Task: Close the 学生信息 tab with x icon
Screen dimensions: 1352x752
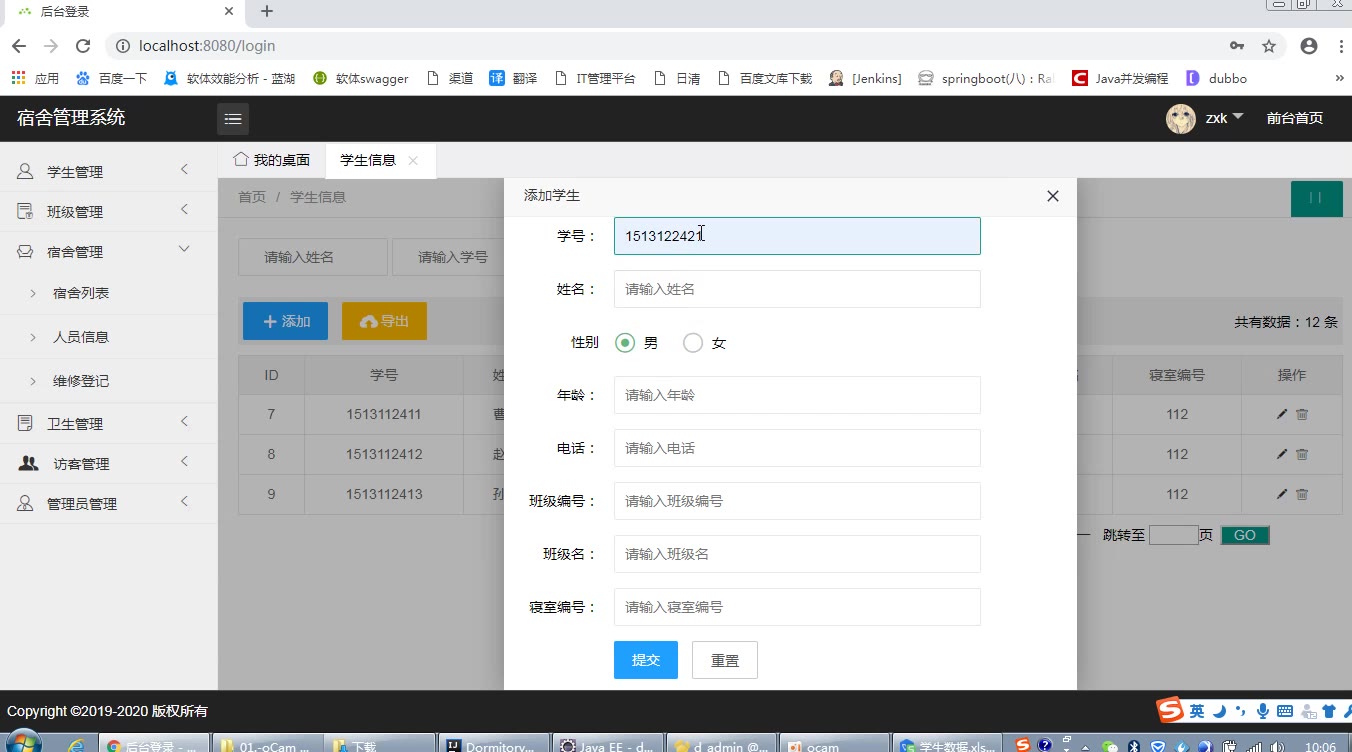Action: pos(413,161)
